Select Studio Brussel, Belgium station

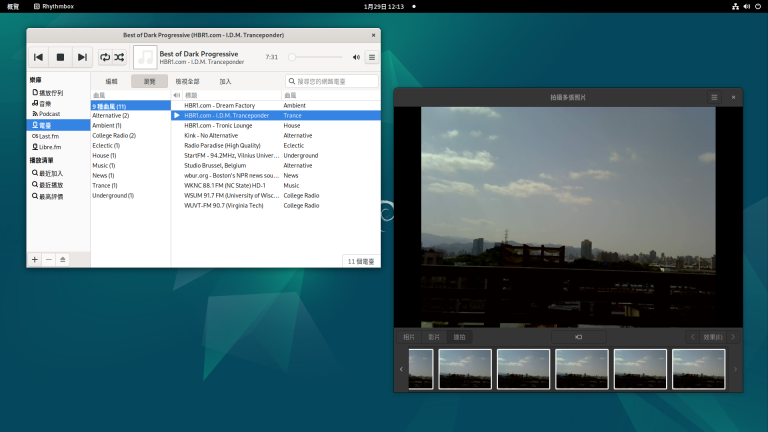276,166
